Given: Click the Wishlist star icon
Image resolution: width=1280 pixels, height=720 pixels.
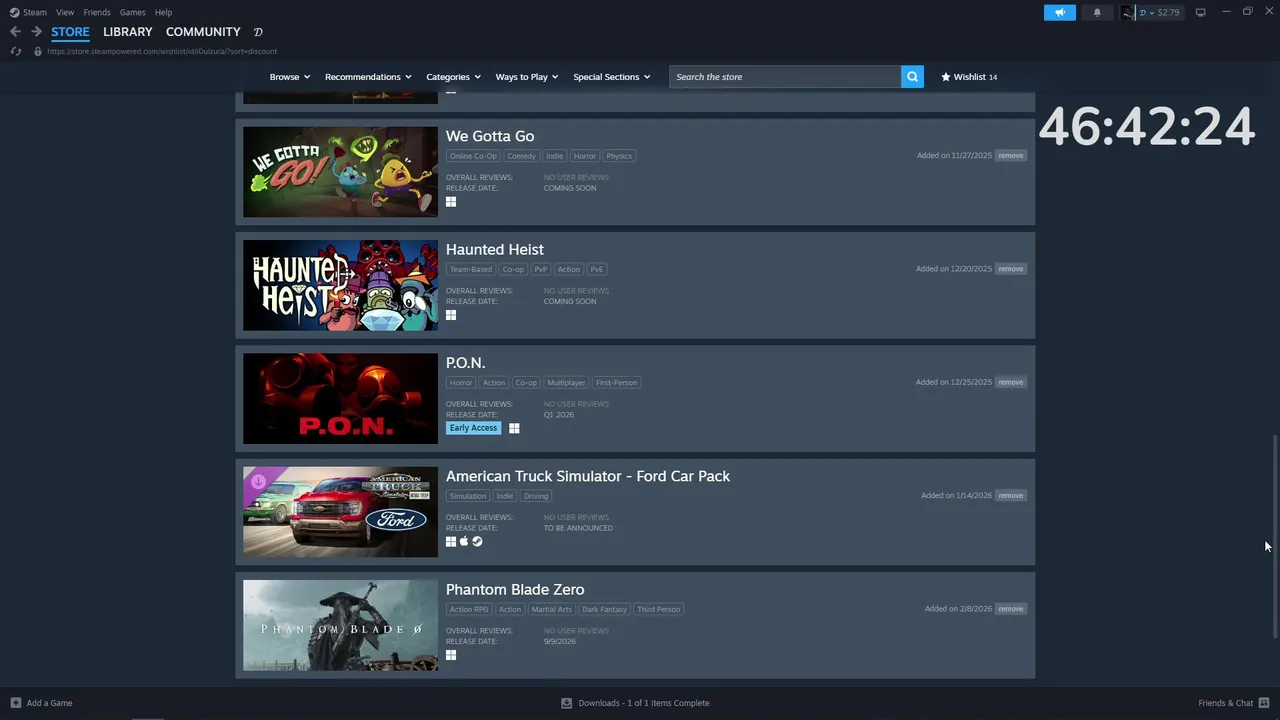Looking at the screenshot, I should (946, 77).
